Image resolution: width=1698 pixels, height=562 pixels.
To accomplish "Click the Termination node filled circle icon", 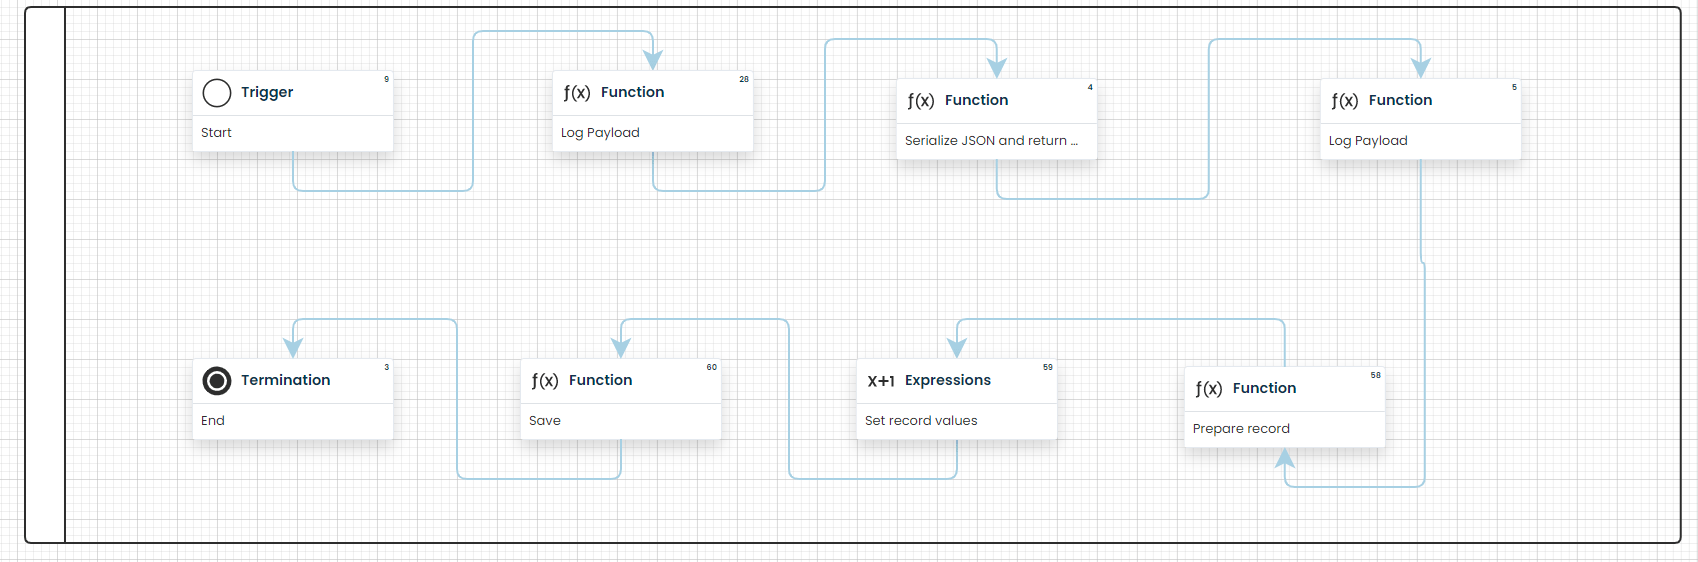I will point(217,381).
